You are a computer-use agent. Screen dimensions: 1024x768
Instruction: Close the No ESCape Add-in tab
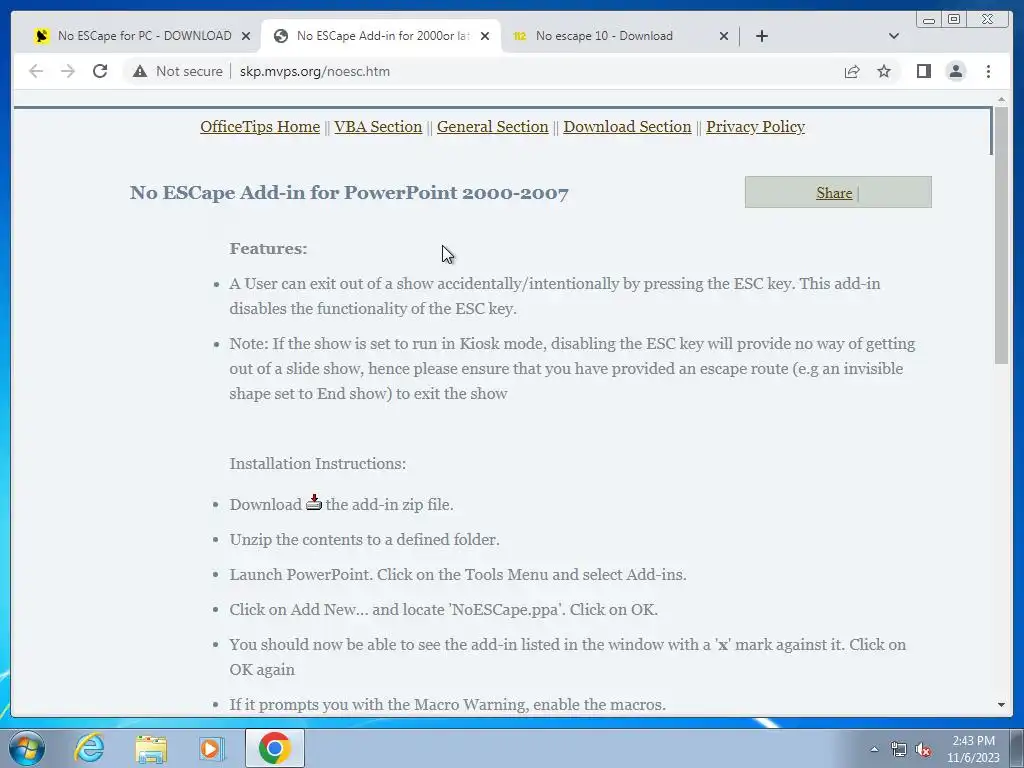[485, 36]
